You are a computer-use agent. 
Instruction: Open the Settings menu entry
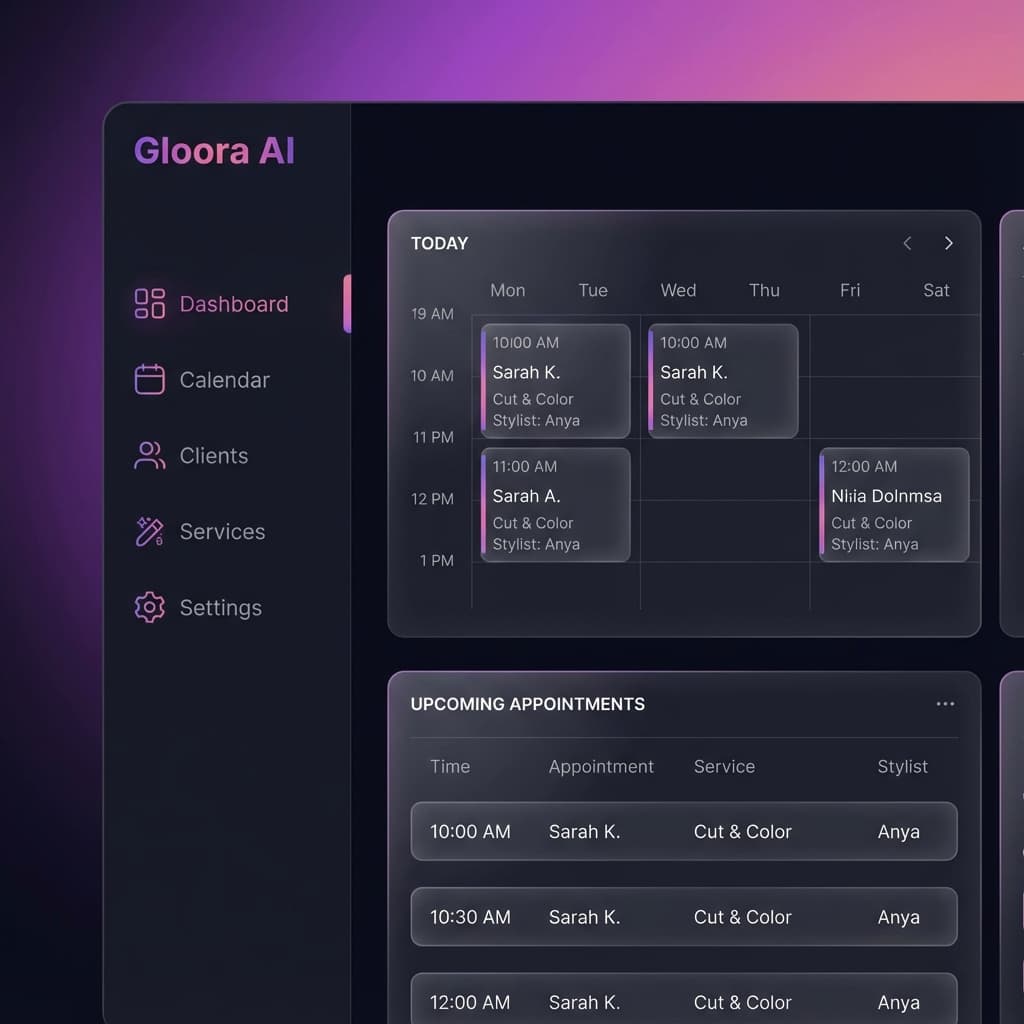220,607
